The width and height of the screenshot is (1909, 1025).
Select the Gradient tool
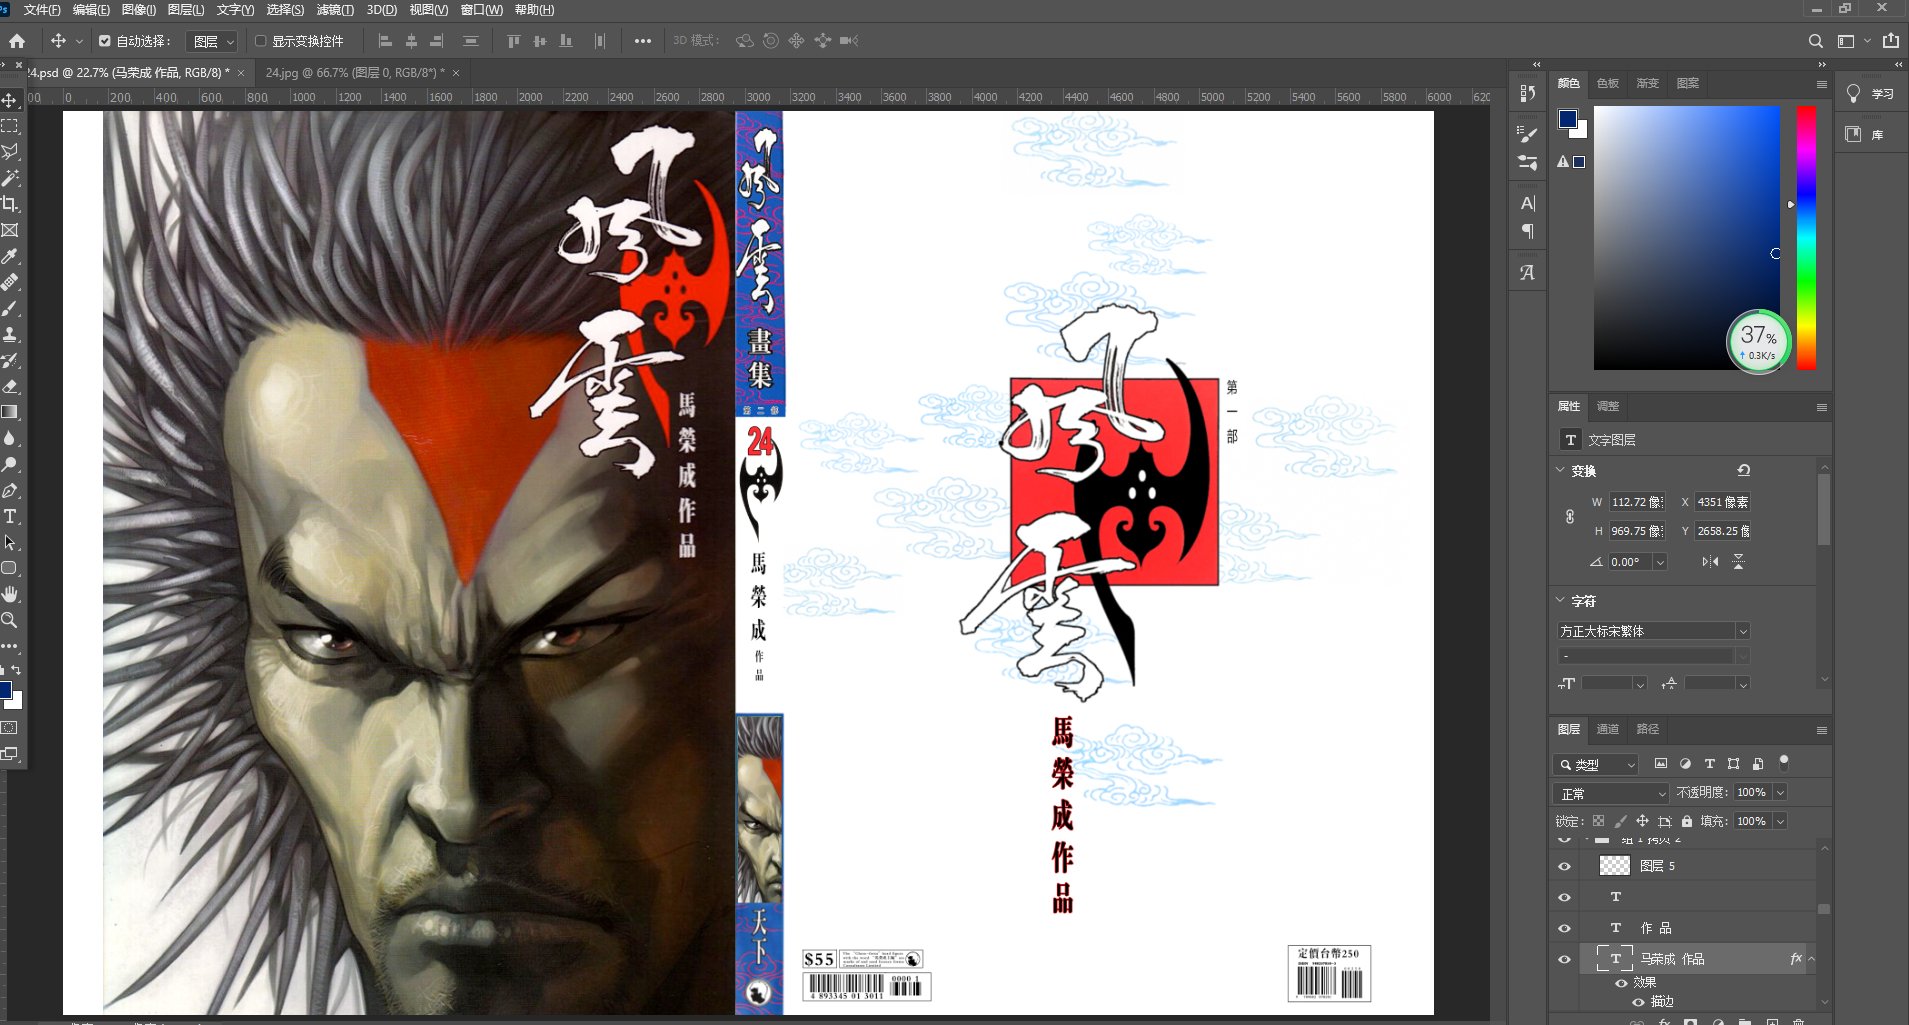coord(10,412)
